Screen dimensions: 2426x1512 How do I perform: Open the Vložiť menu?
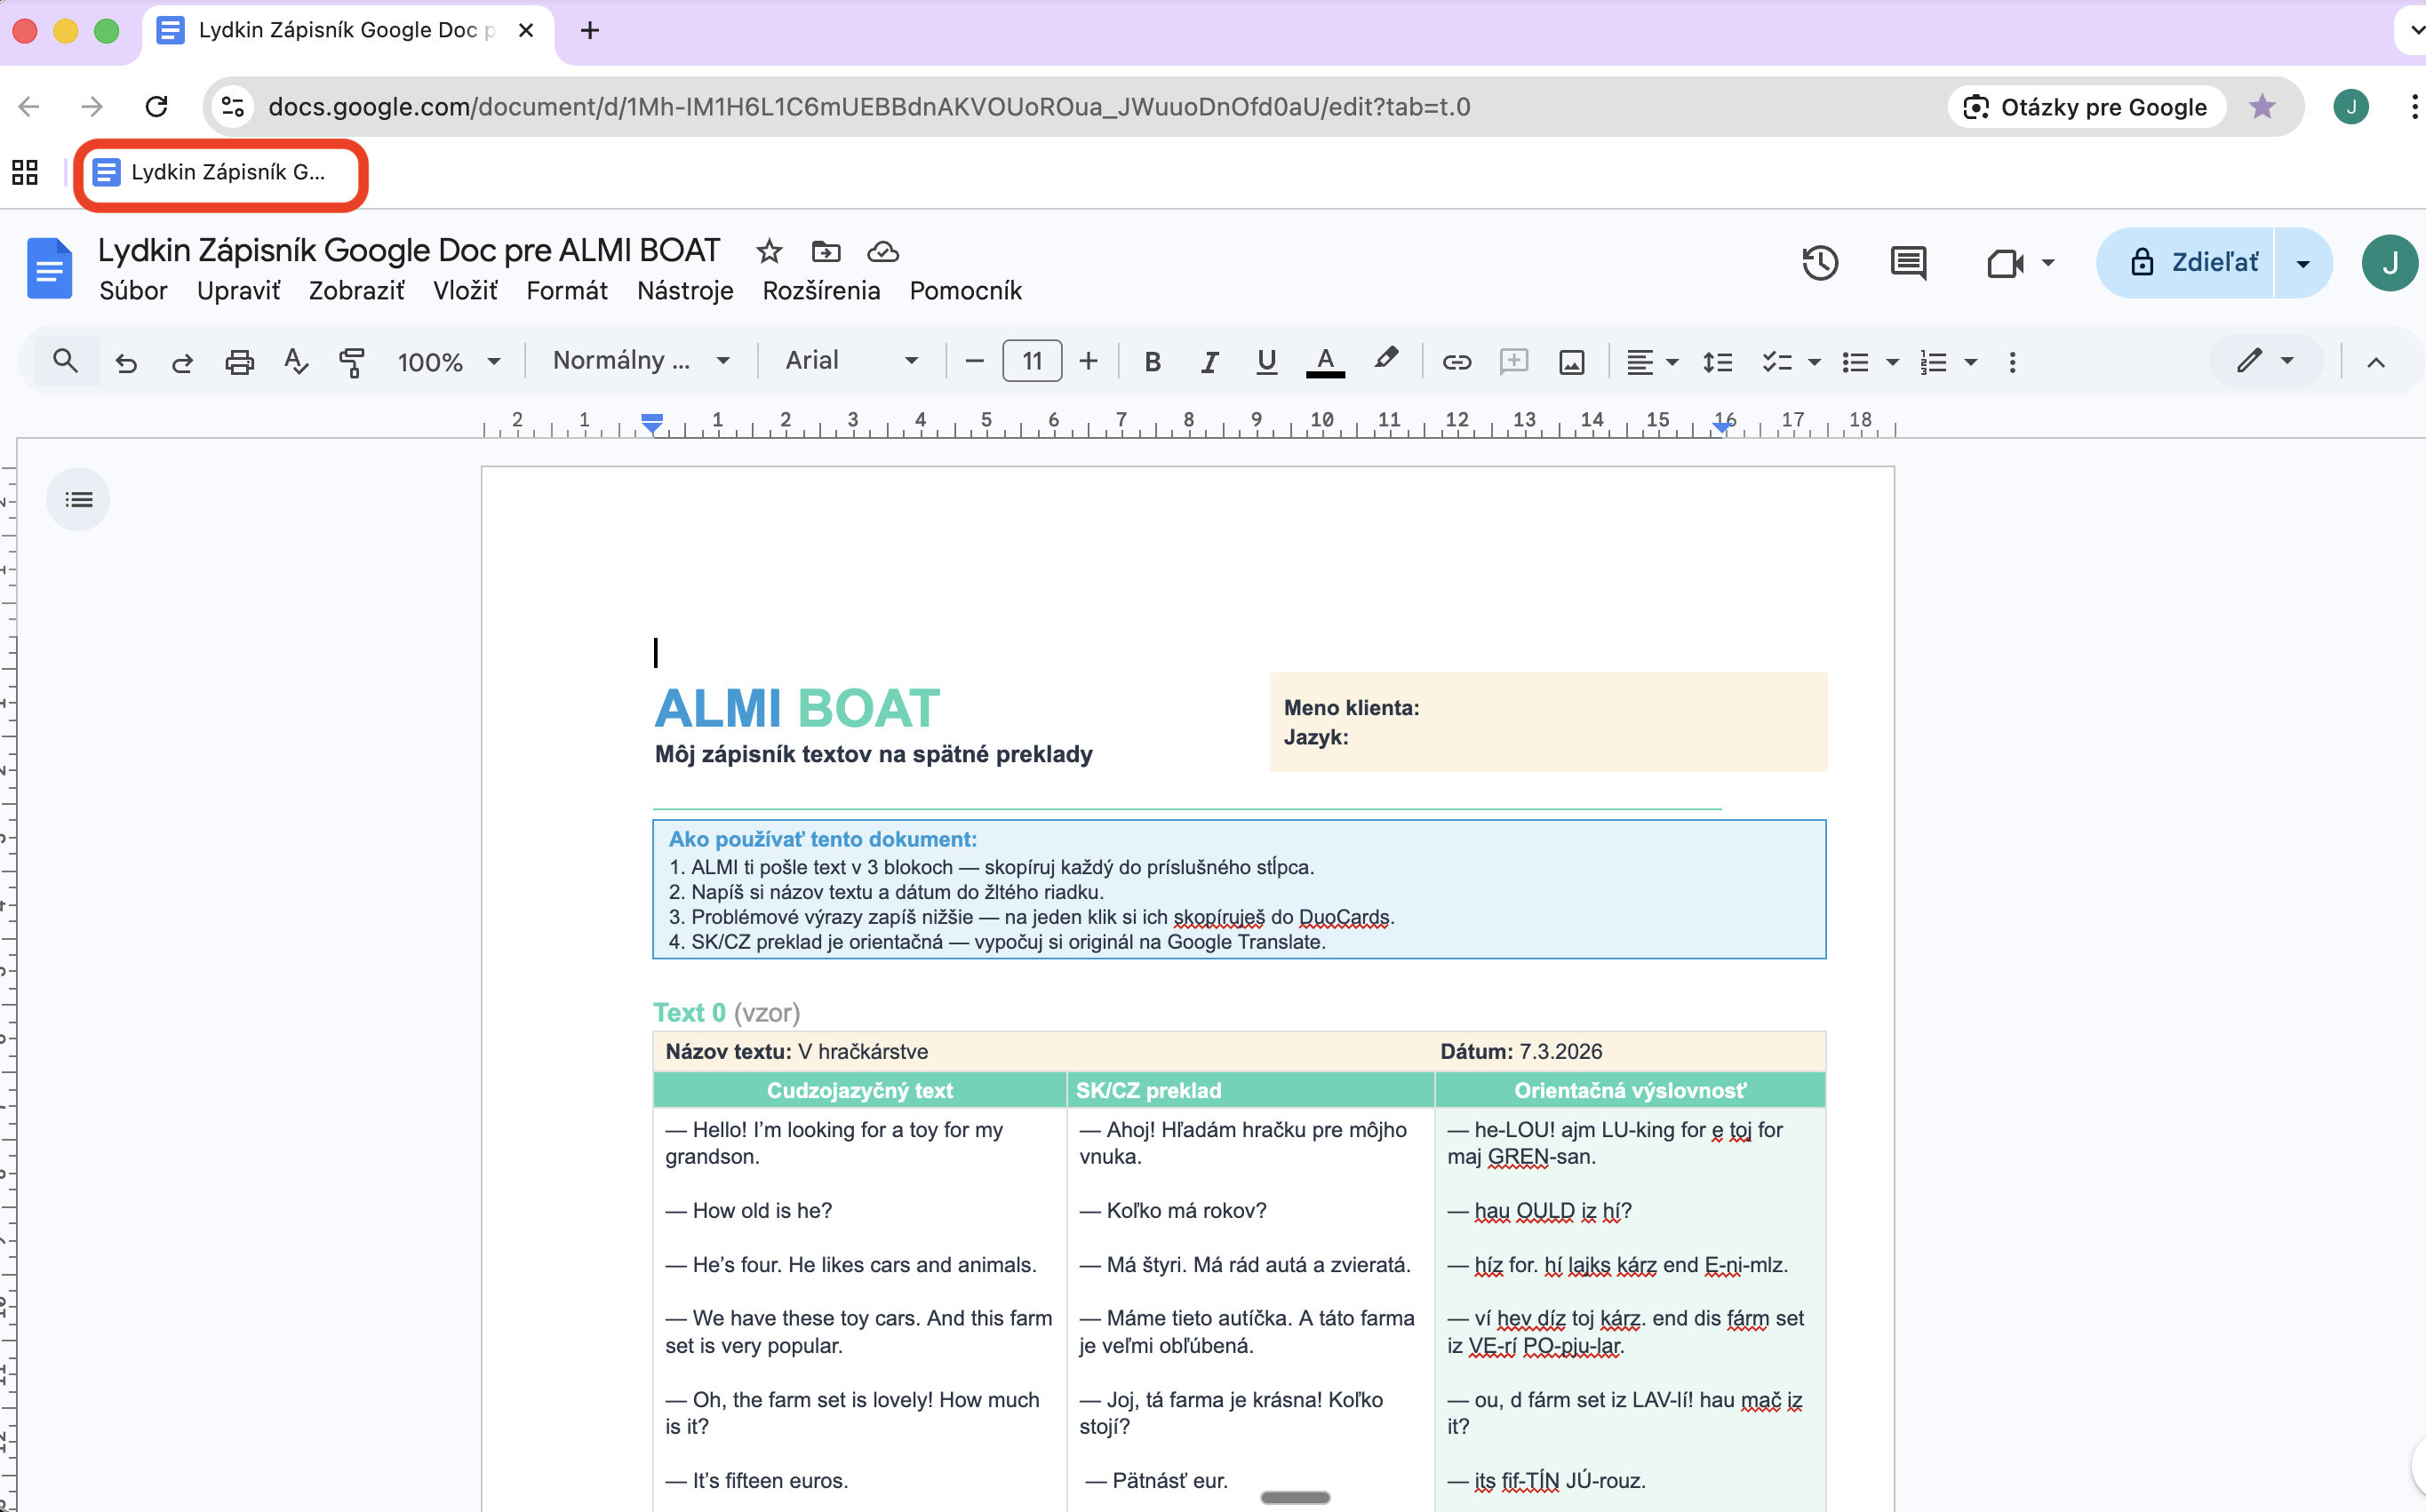pyautogui.click(x=465, y=291)
